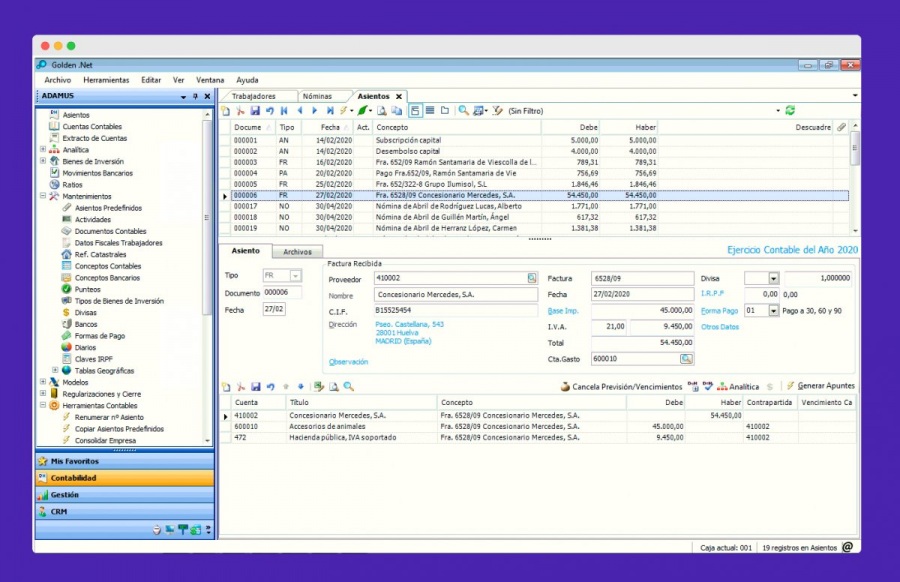900x582 pixels.
Task: Go to next record in top toolbar
Action: [x=315, y=111]
